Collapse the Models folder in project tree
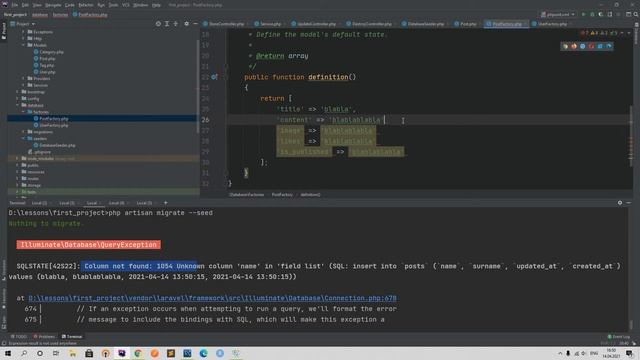 tap(23, 45)
